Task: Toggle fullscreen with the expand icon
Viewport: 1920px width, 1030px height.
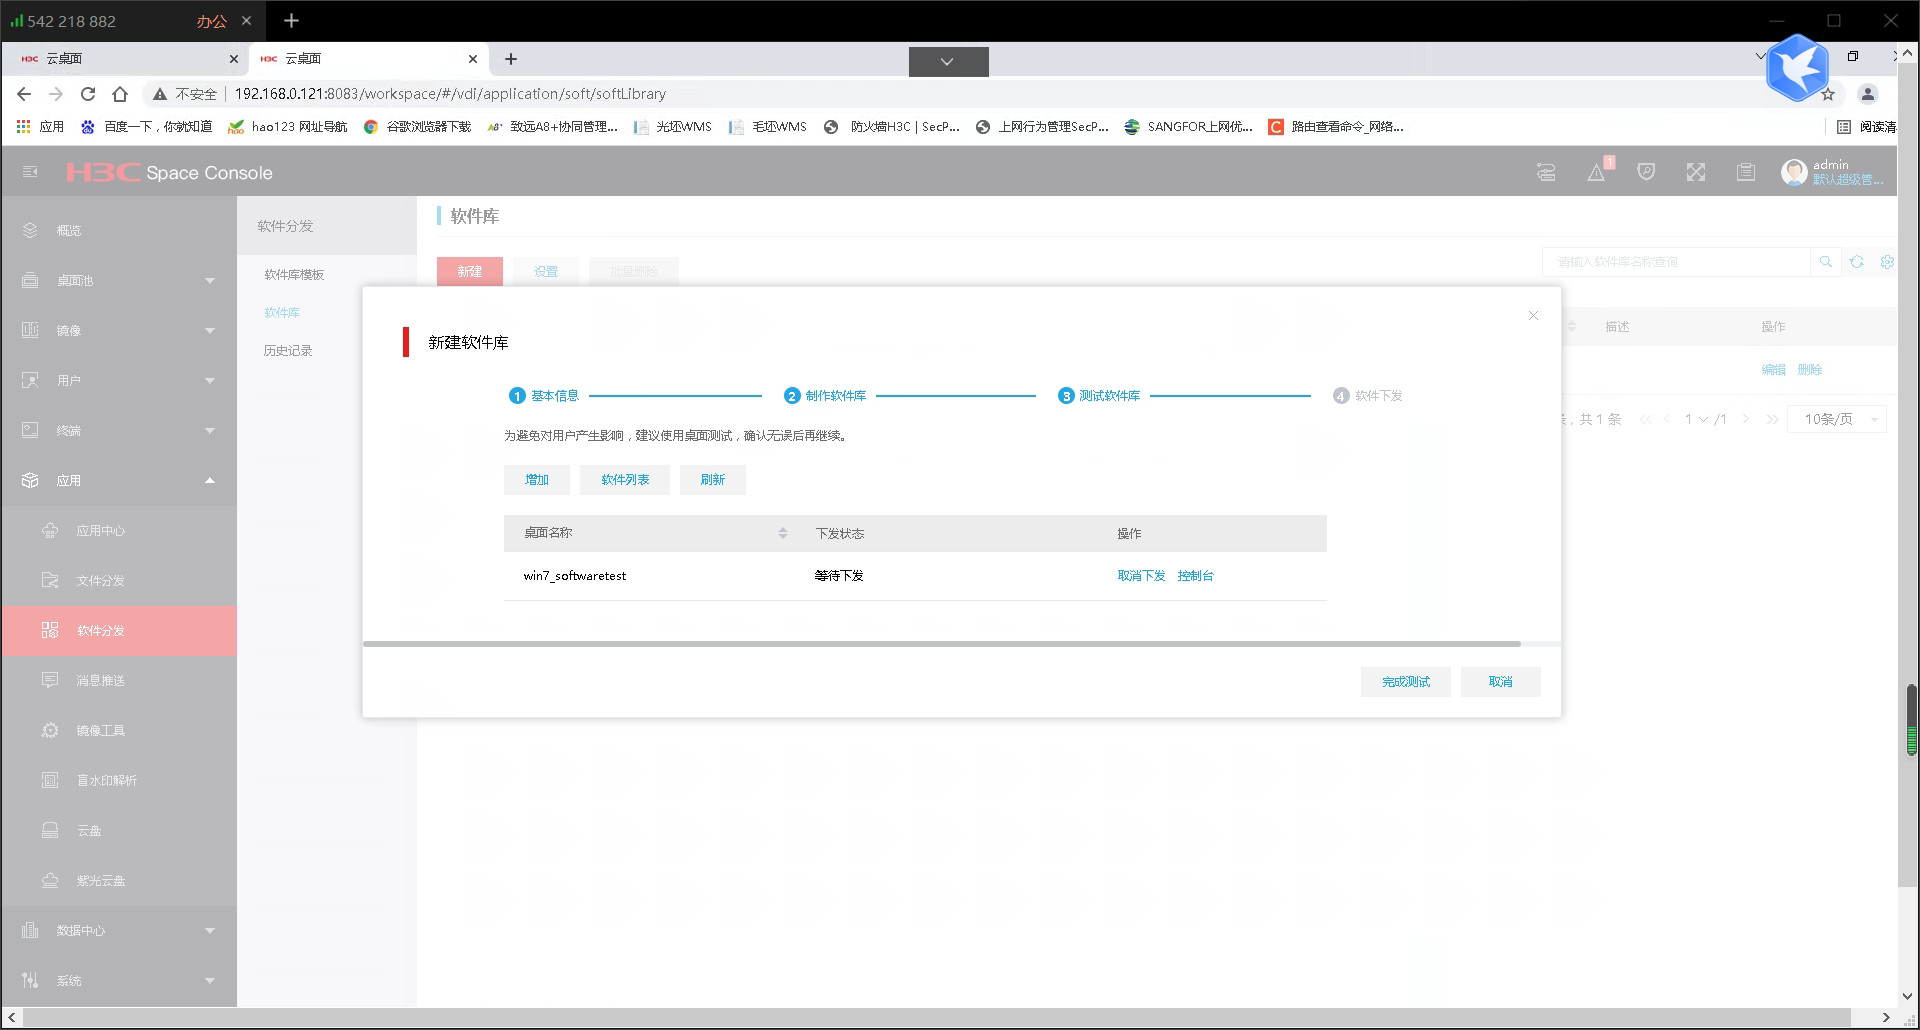Action: click(1696, 172)
